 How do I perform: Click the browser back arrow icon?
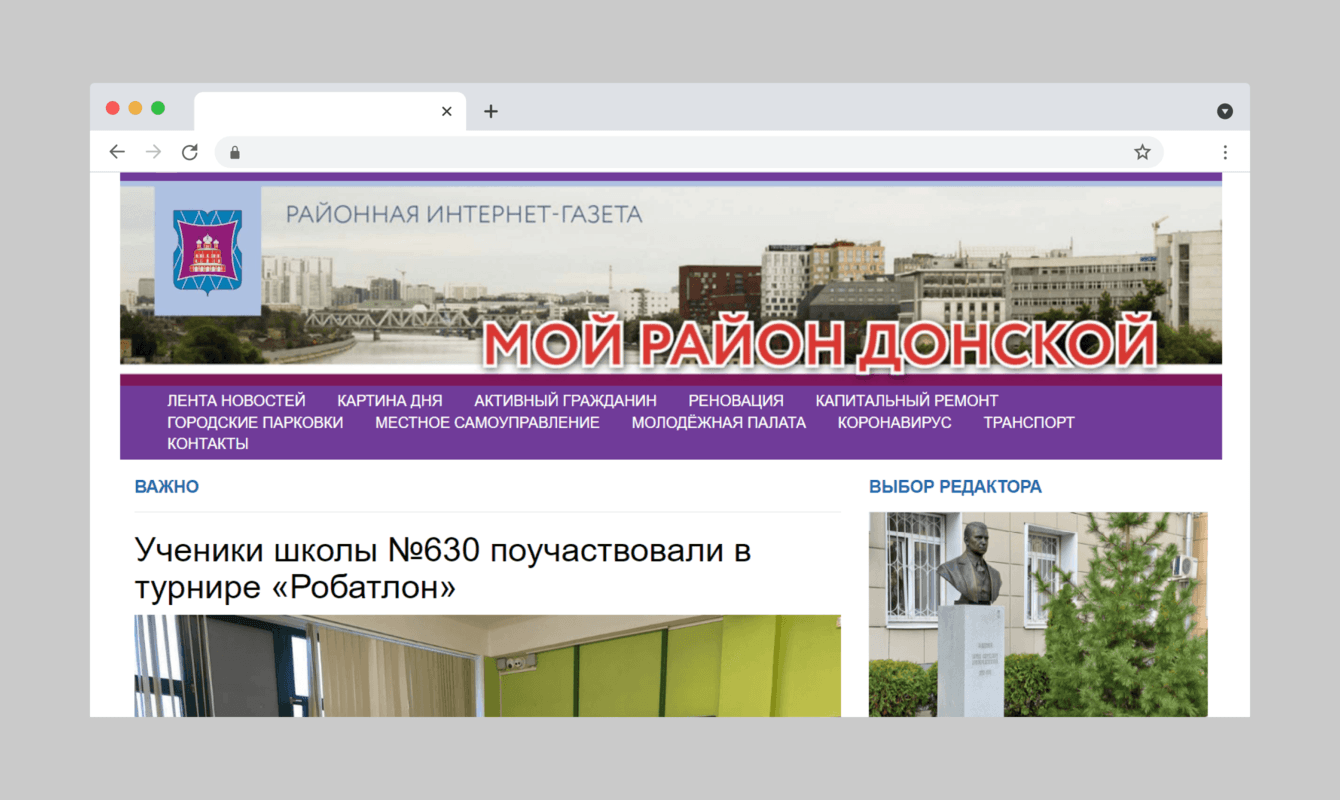click(117, 151)
